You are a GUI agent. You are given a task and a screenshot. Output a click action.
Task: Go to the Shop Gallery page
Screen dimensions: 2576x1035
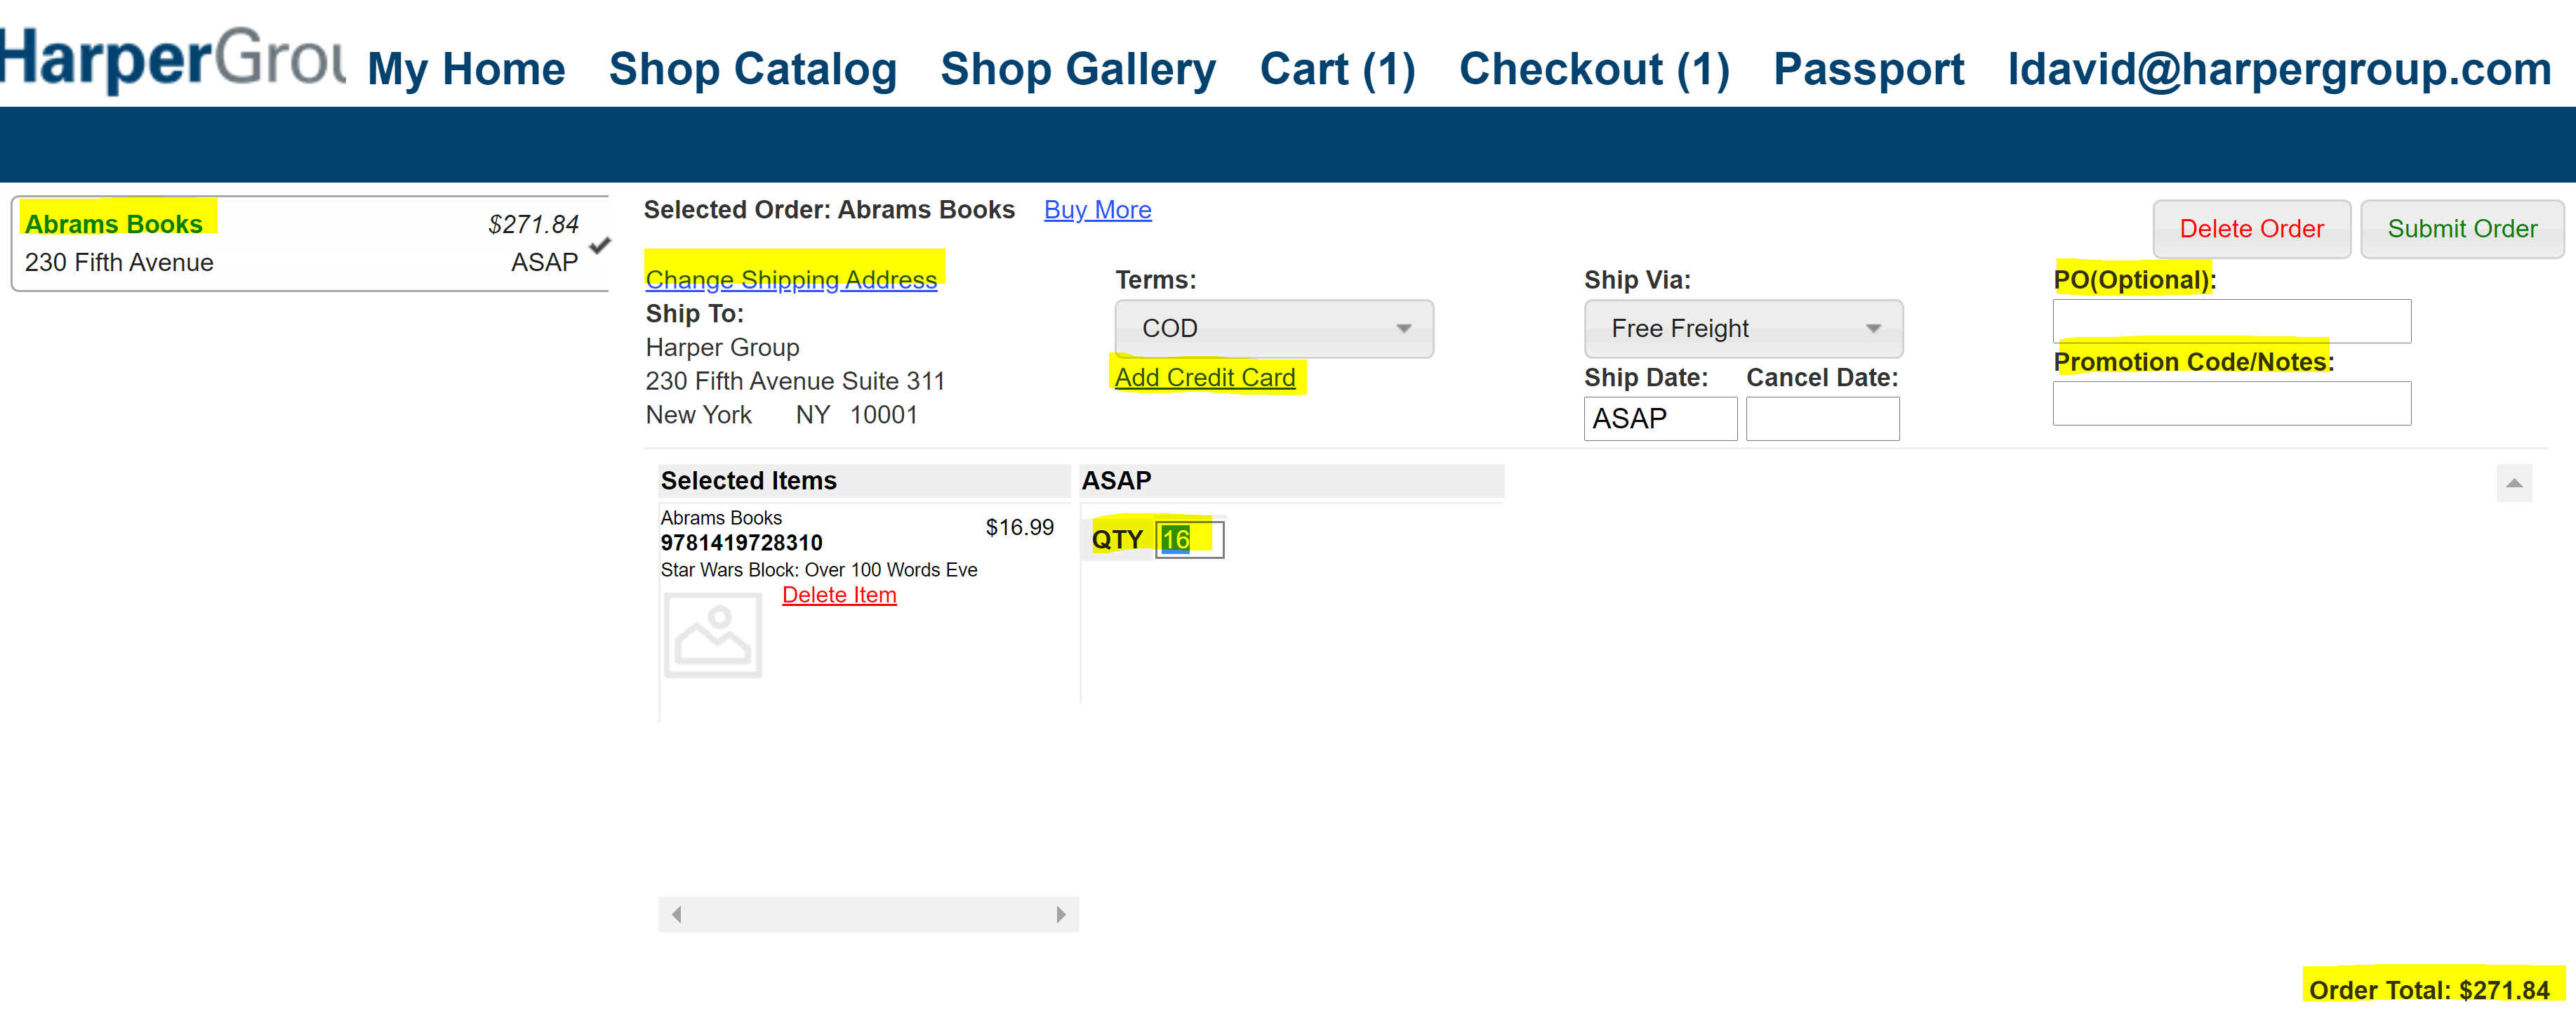(x=1078, y=69)
